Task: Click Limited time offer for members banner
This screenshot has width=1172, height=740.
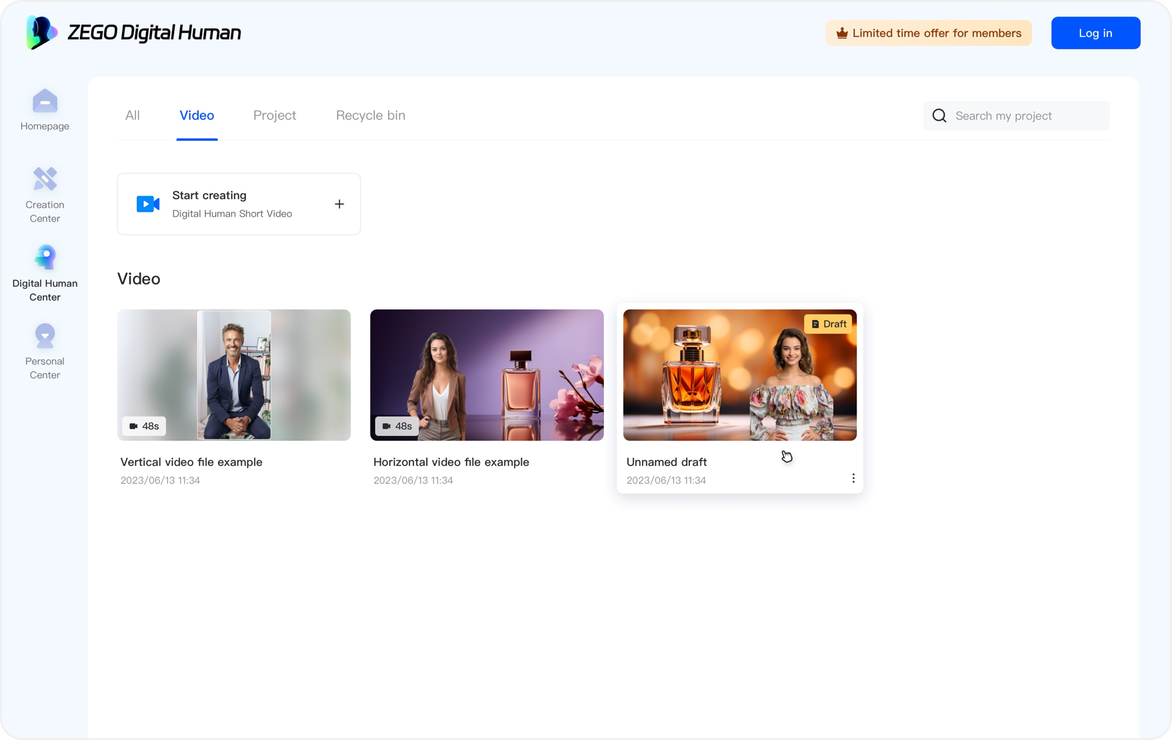Action: pos(928,33)
